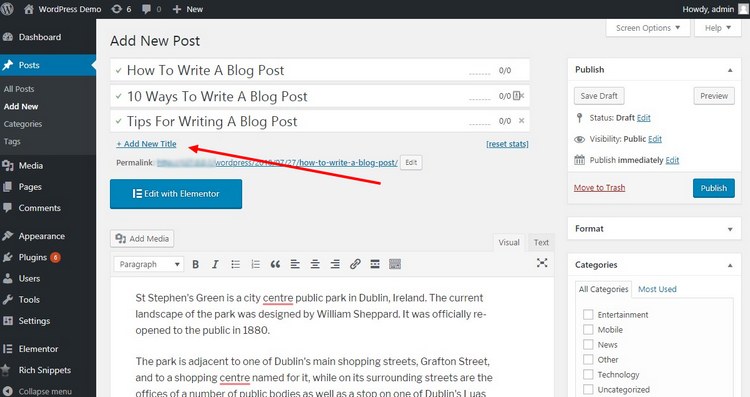Insert Read More tag
750x397 pixels.
click(375, 264)
